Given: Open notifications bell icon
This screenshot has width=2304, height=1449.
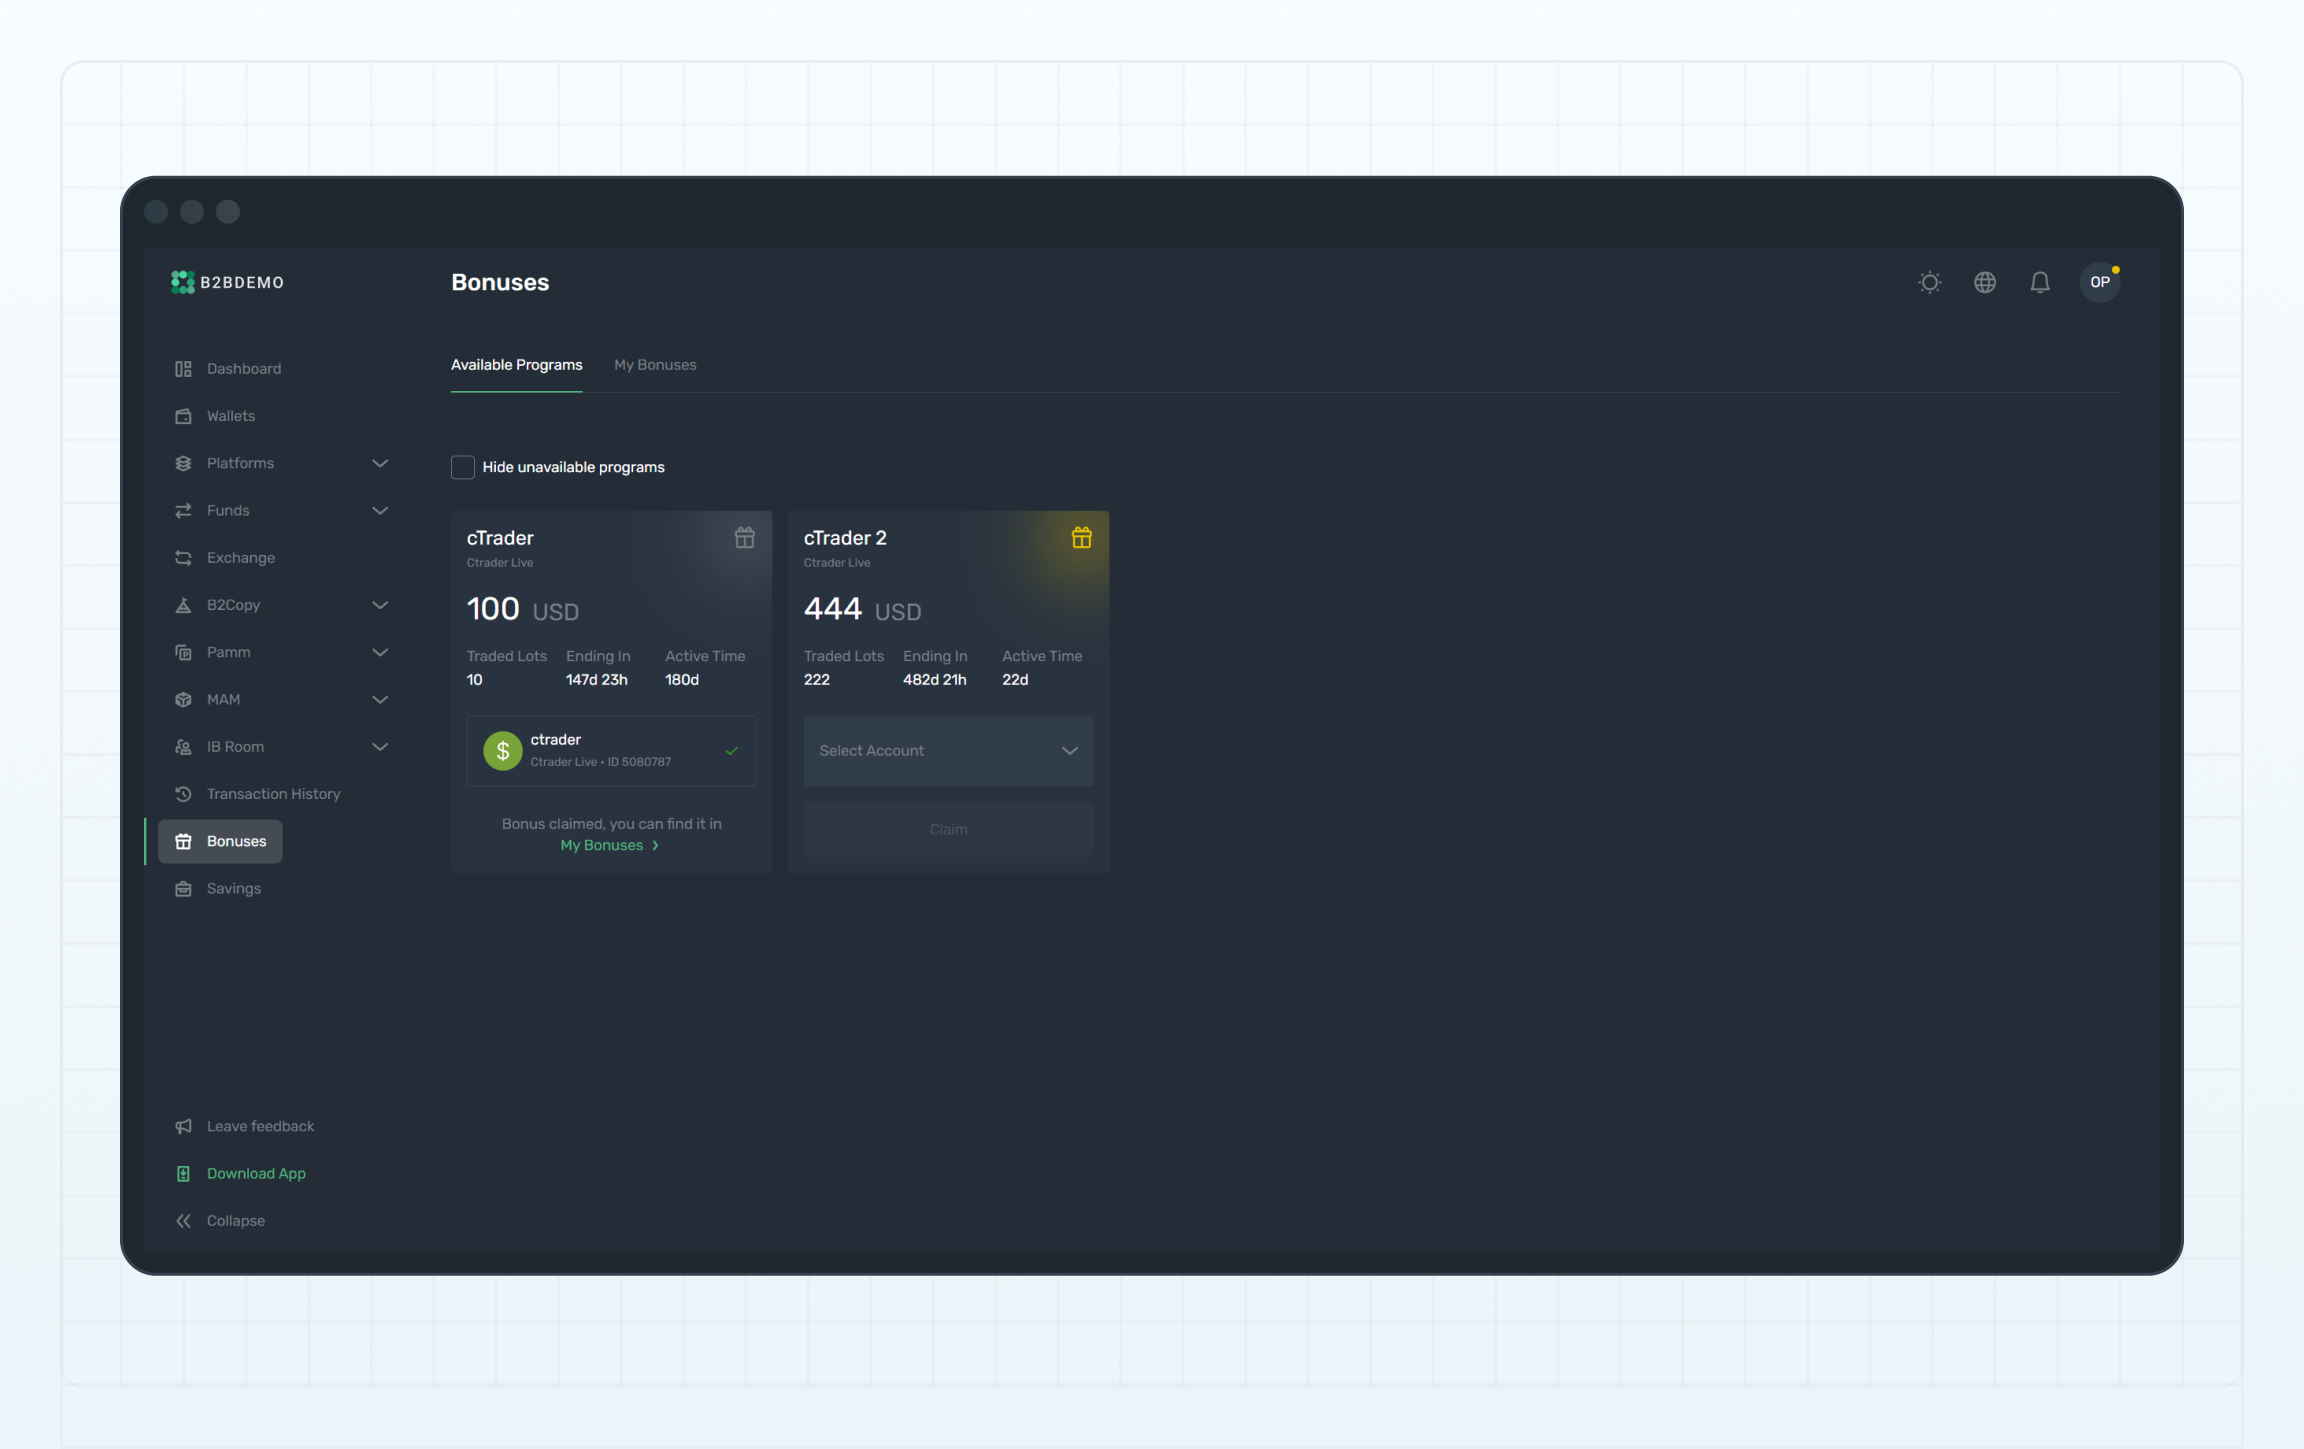Looking at the screenshot, I should (2039, 283).
